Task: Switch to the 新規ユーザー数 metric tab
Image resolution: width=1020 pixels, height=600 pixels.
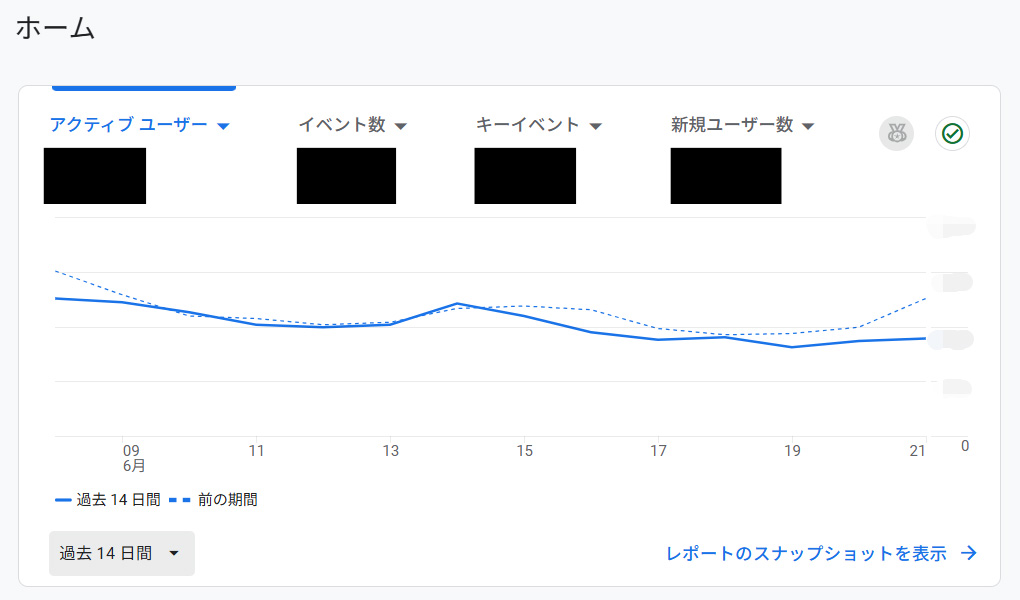Action: click(732, 124)
